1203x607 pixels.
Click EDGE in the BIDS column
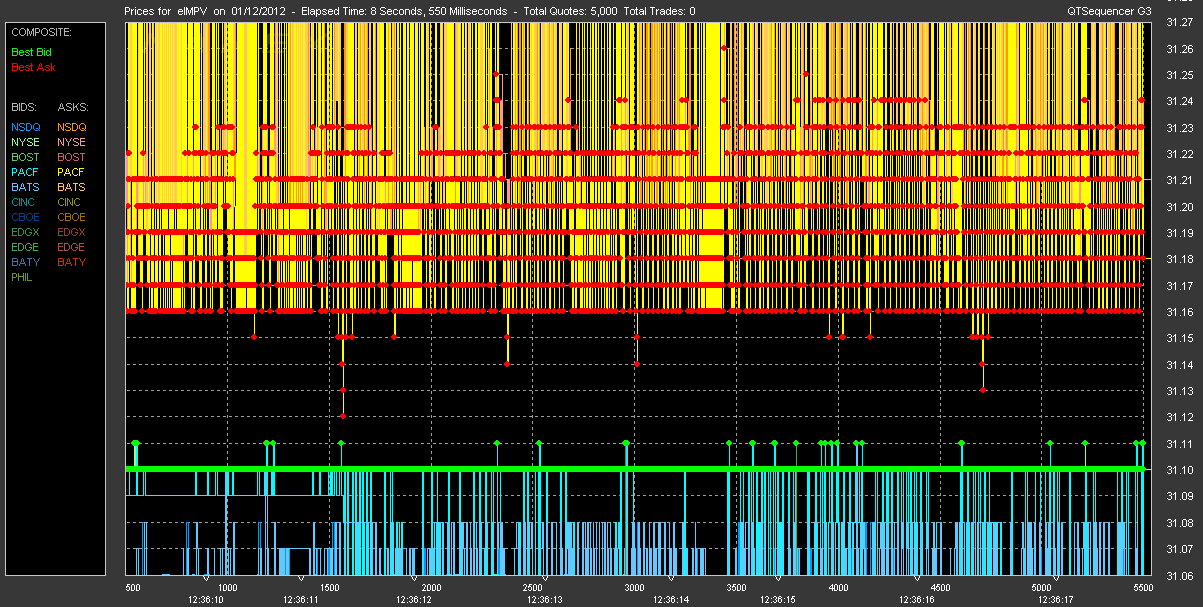click(25, 247)
